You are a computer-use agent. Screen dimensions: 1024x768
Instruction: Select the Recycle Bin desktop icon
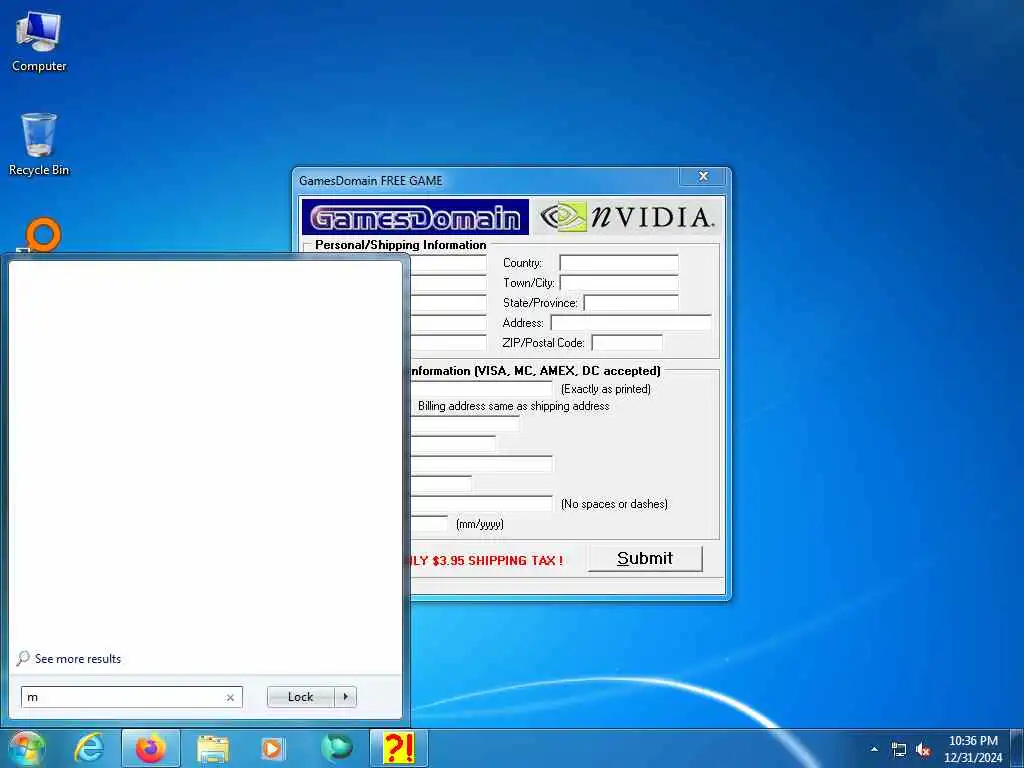coord(39,144)
